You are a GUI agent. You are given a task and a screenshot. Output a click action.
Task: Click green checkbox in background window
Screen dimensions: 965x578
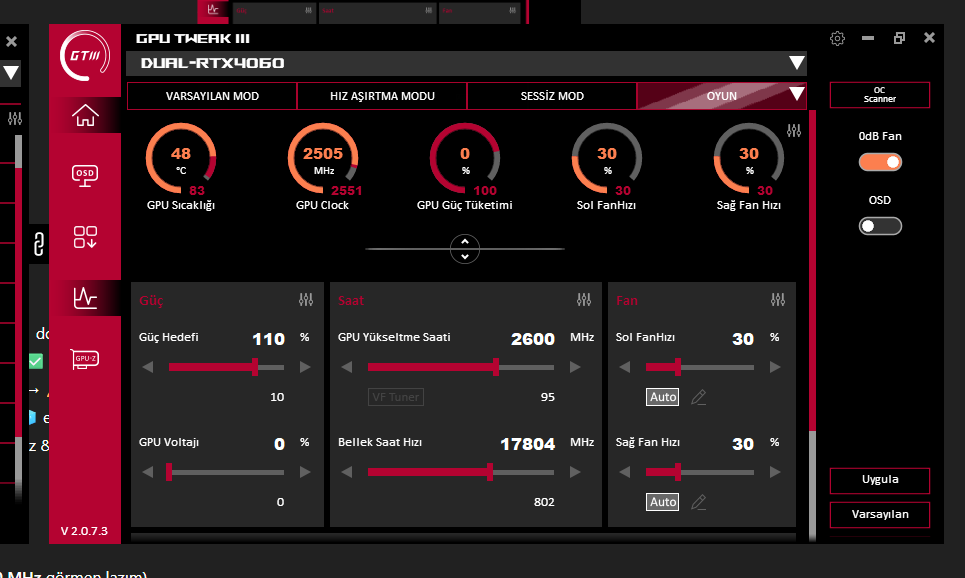pyautogui.click(x=36, y=361)
